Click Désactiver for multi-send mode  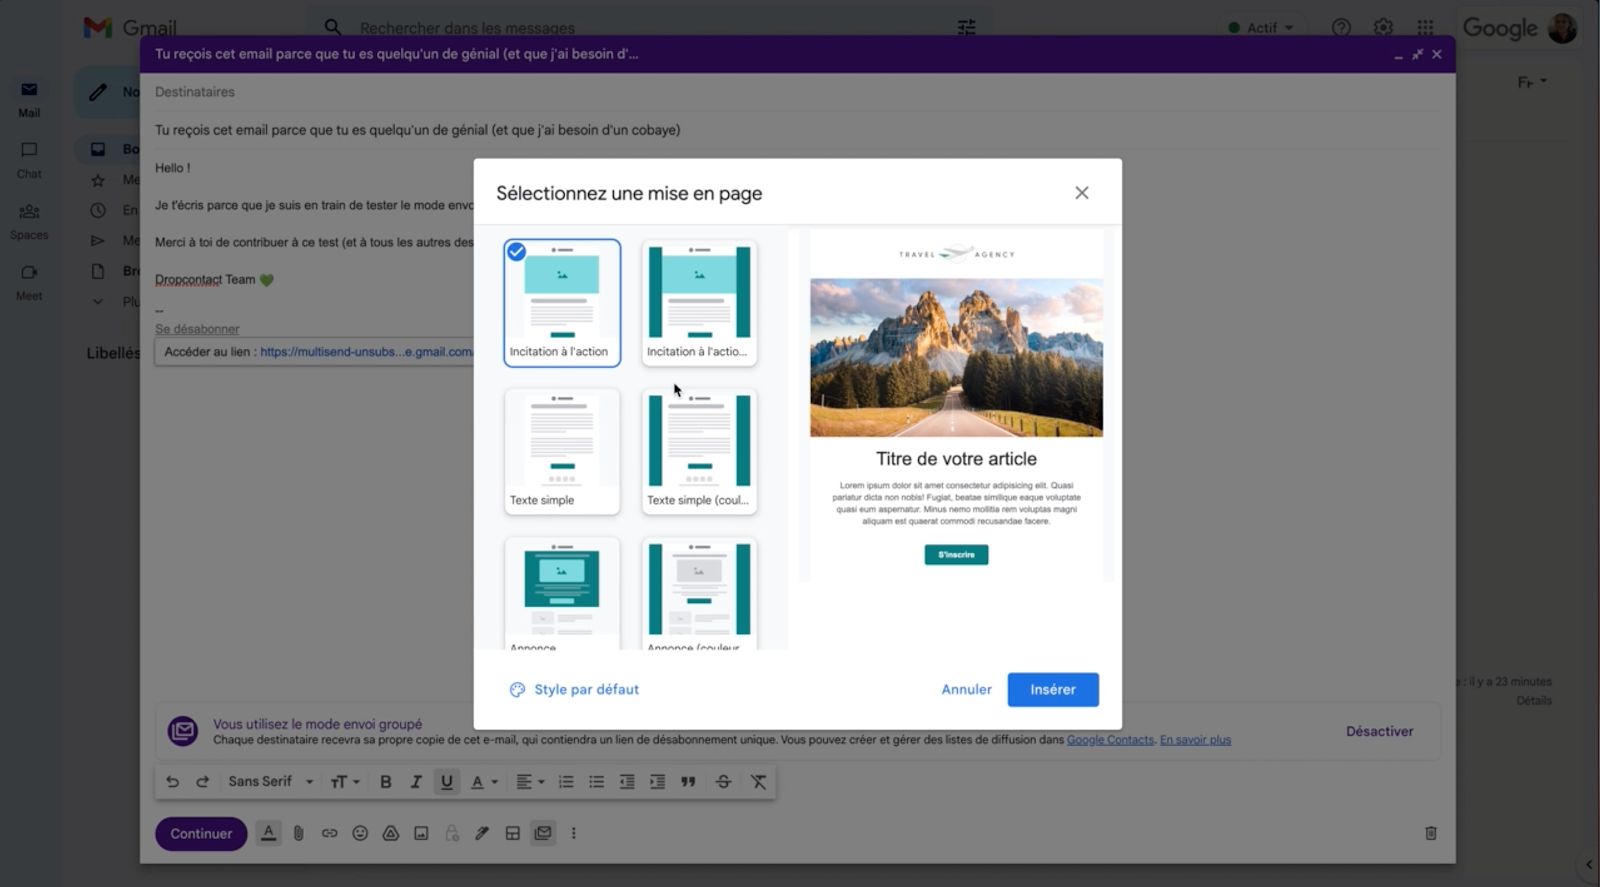click(1379, 732)
